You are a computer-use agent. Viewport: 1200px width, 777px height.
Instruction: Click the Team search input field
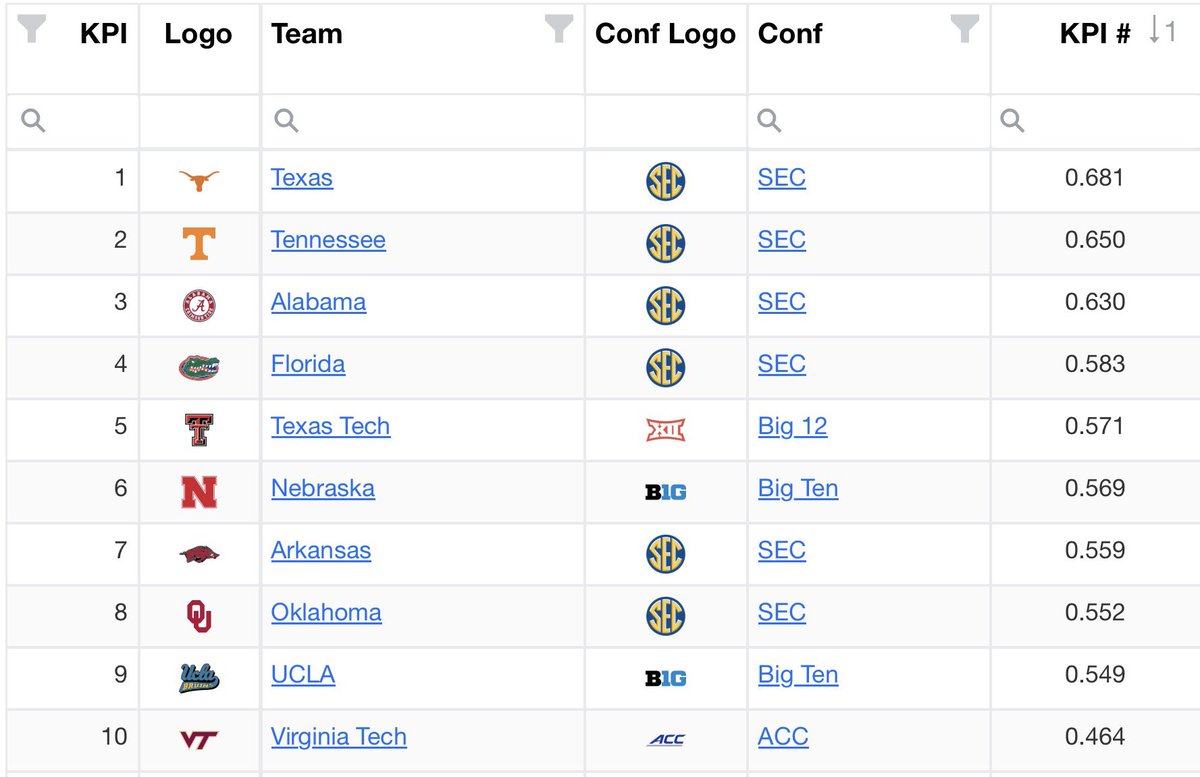click(423, 122)
